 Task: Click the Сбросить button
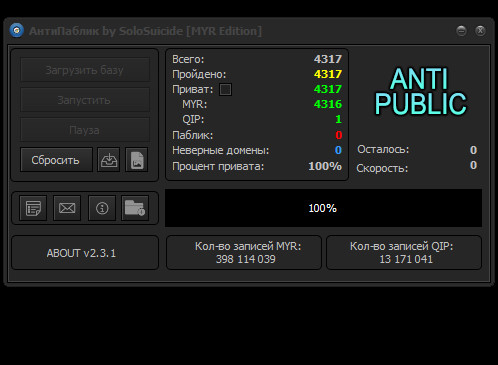(56, 160)
